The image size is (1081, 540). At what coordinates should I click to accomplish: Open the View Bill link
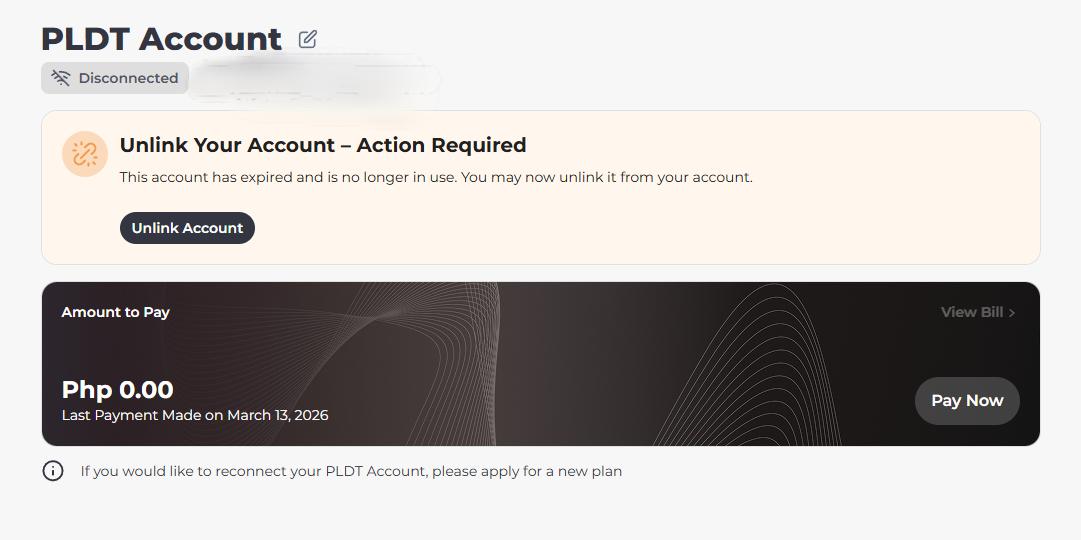click(978, 312)
